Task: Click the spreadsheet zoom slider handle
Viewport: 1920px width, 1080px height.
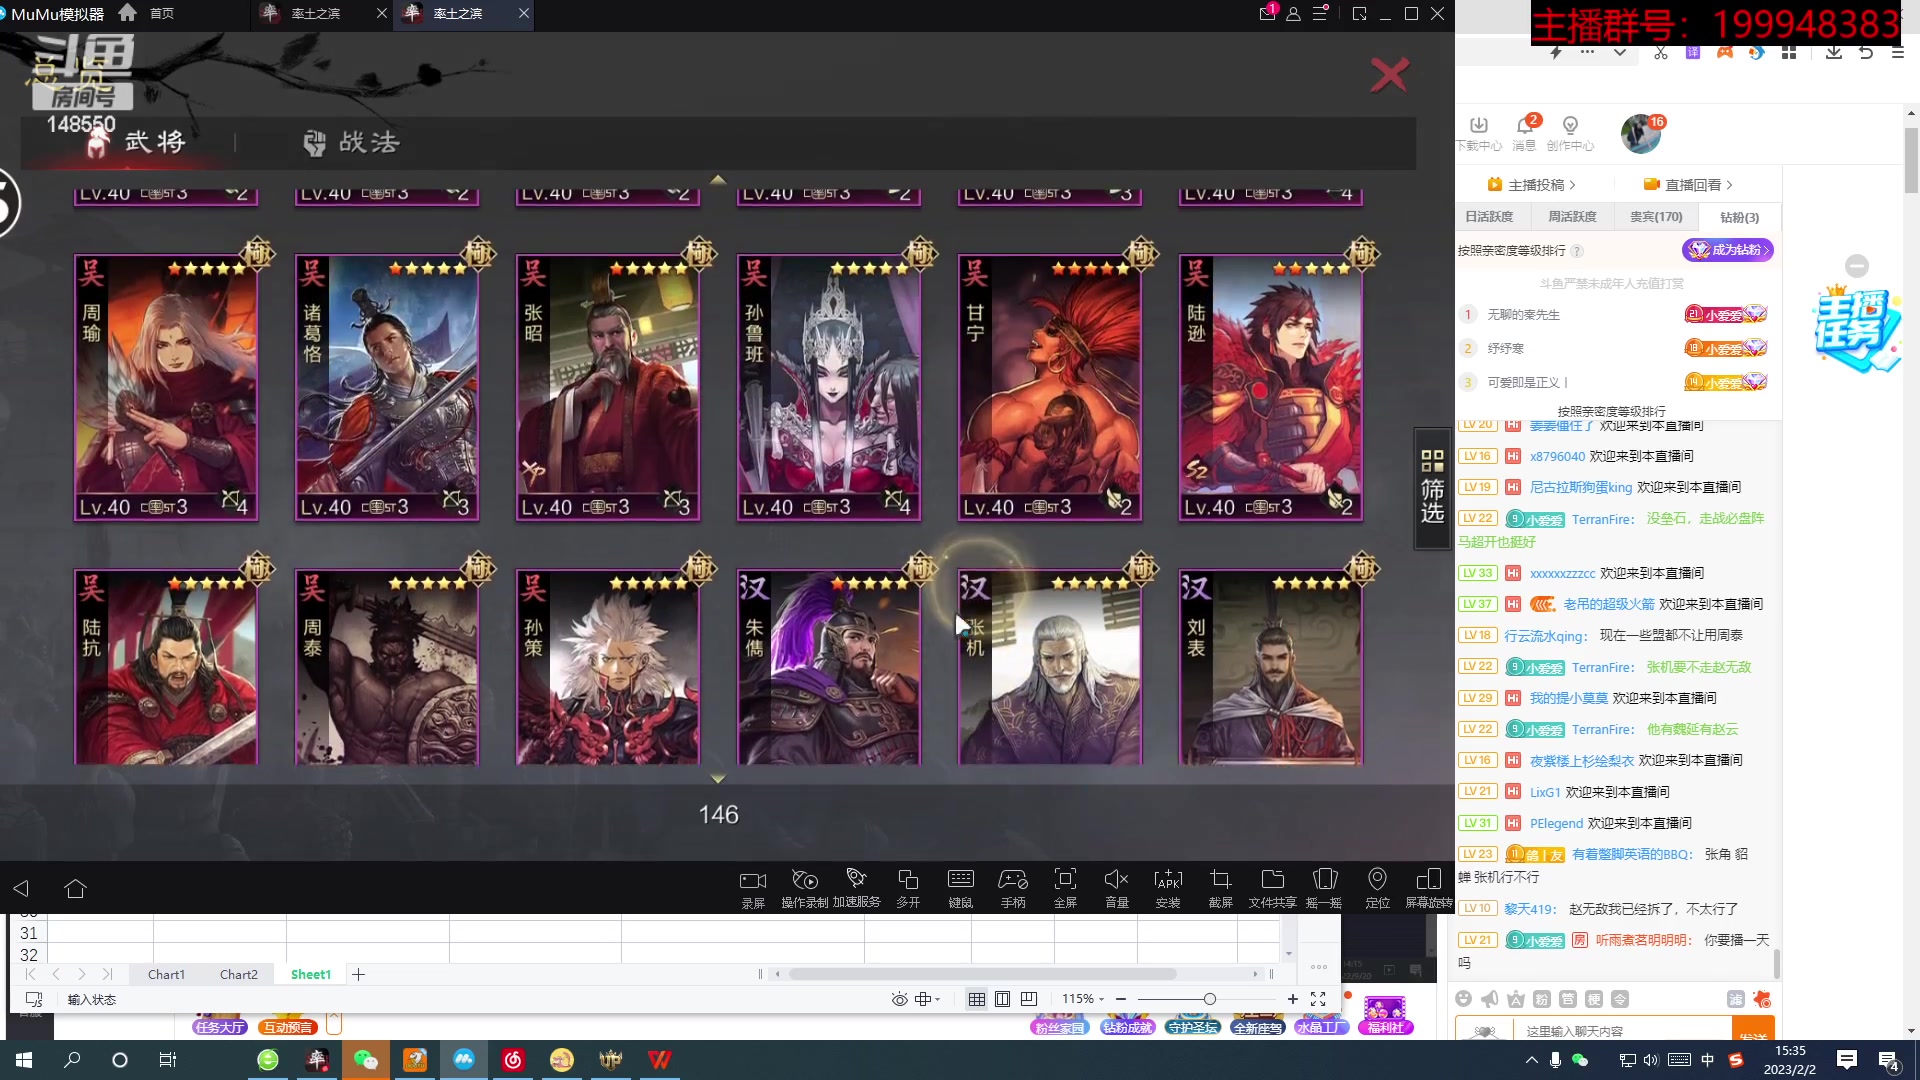Action: pos(1210,999)
